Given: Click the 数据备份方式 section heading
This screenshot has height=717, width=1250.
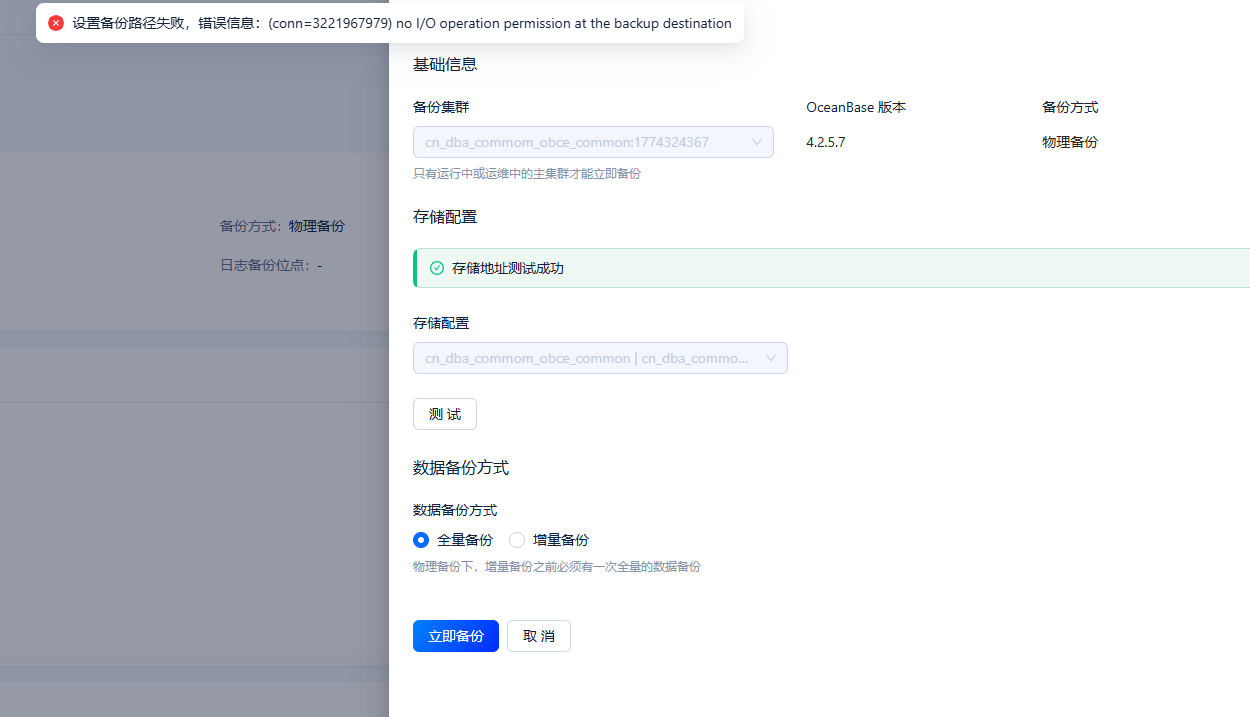Looking at the screenshot, I should (461, 468).
